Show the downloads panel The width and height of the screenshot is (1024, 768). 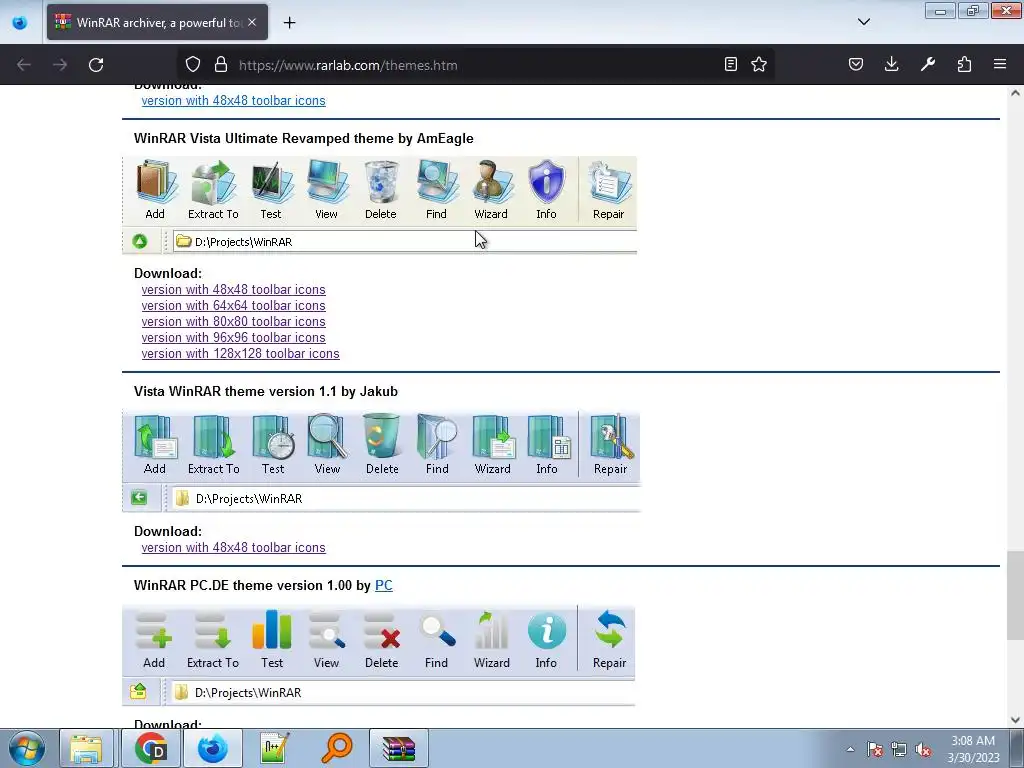tap(891, 64)
